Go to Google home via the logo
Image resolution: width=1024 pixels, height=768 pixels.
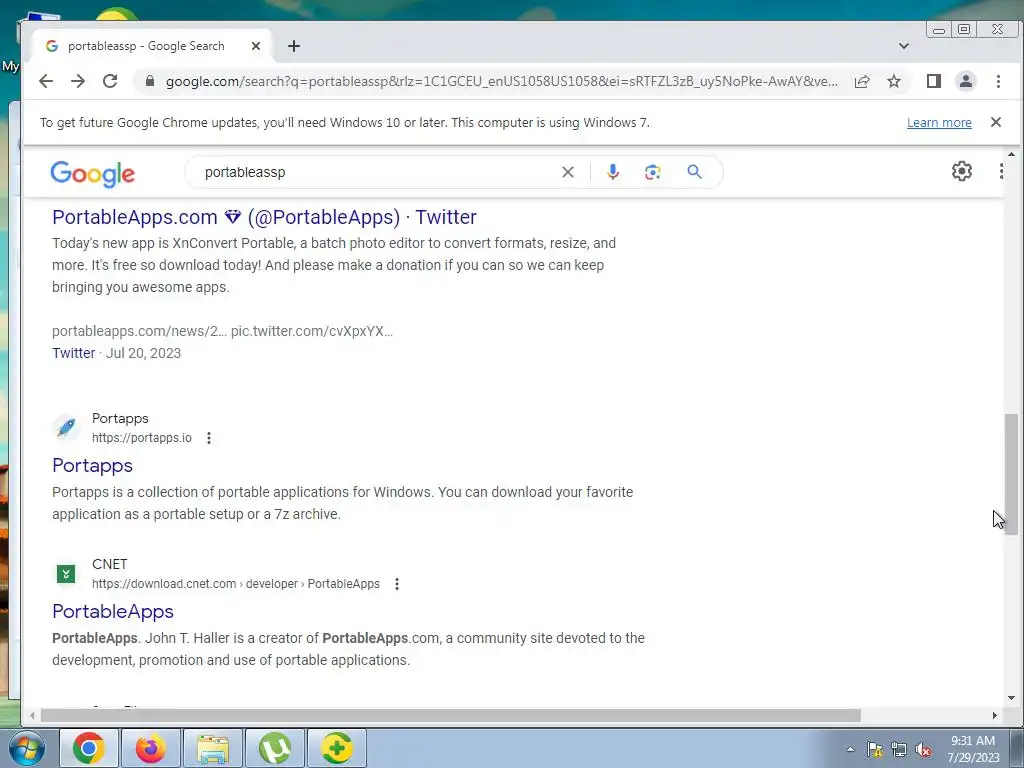(x=93, y=174)
